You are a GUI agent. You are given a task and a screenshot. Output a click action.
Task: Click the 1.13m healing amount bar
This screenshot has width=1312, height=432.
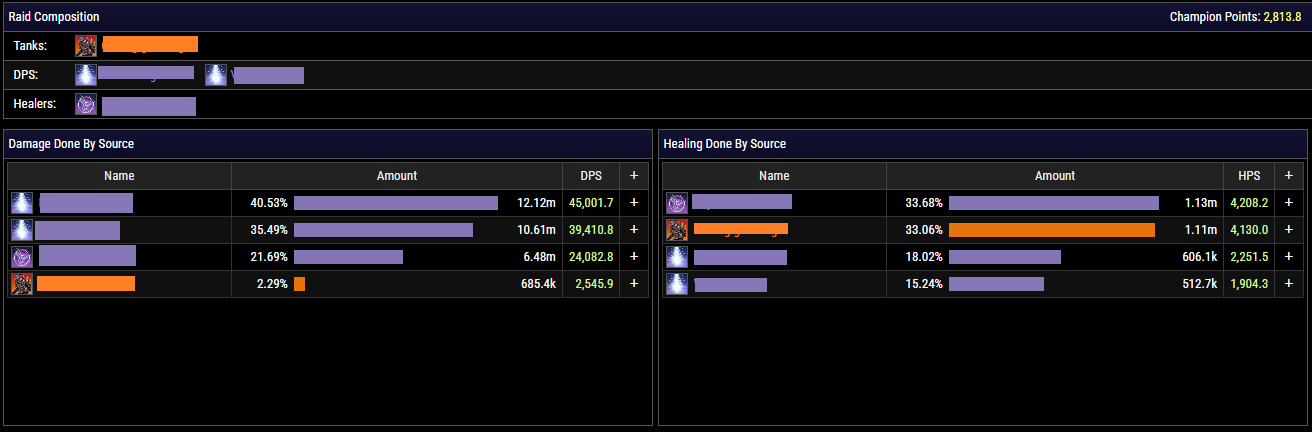click(x=1054, y=203)
